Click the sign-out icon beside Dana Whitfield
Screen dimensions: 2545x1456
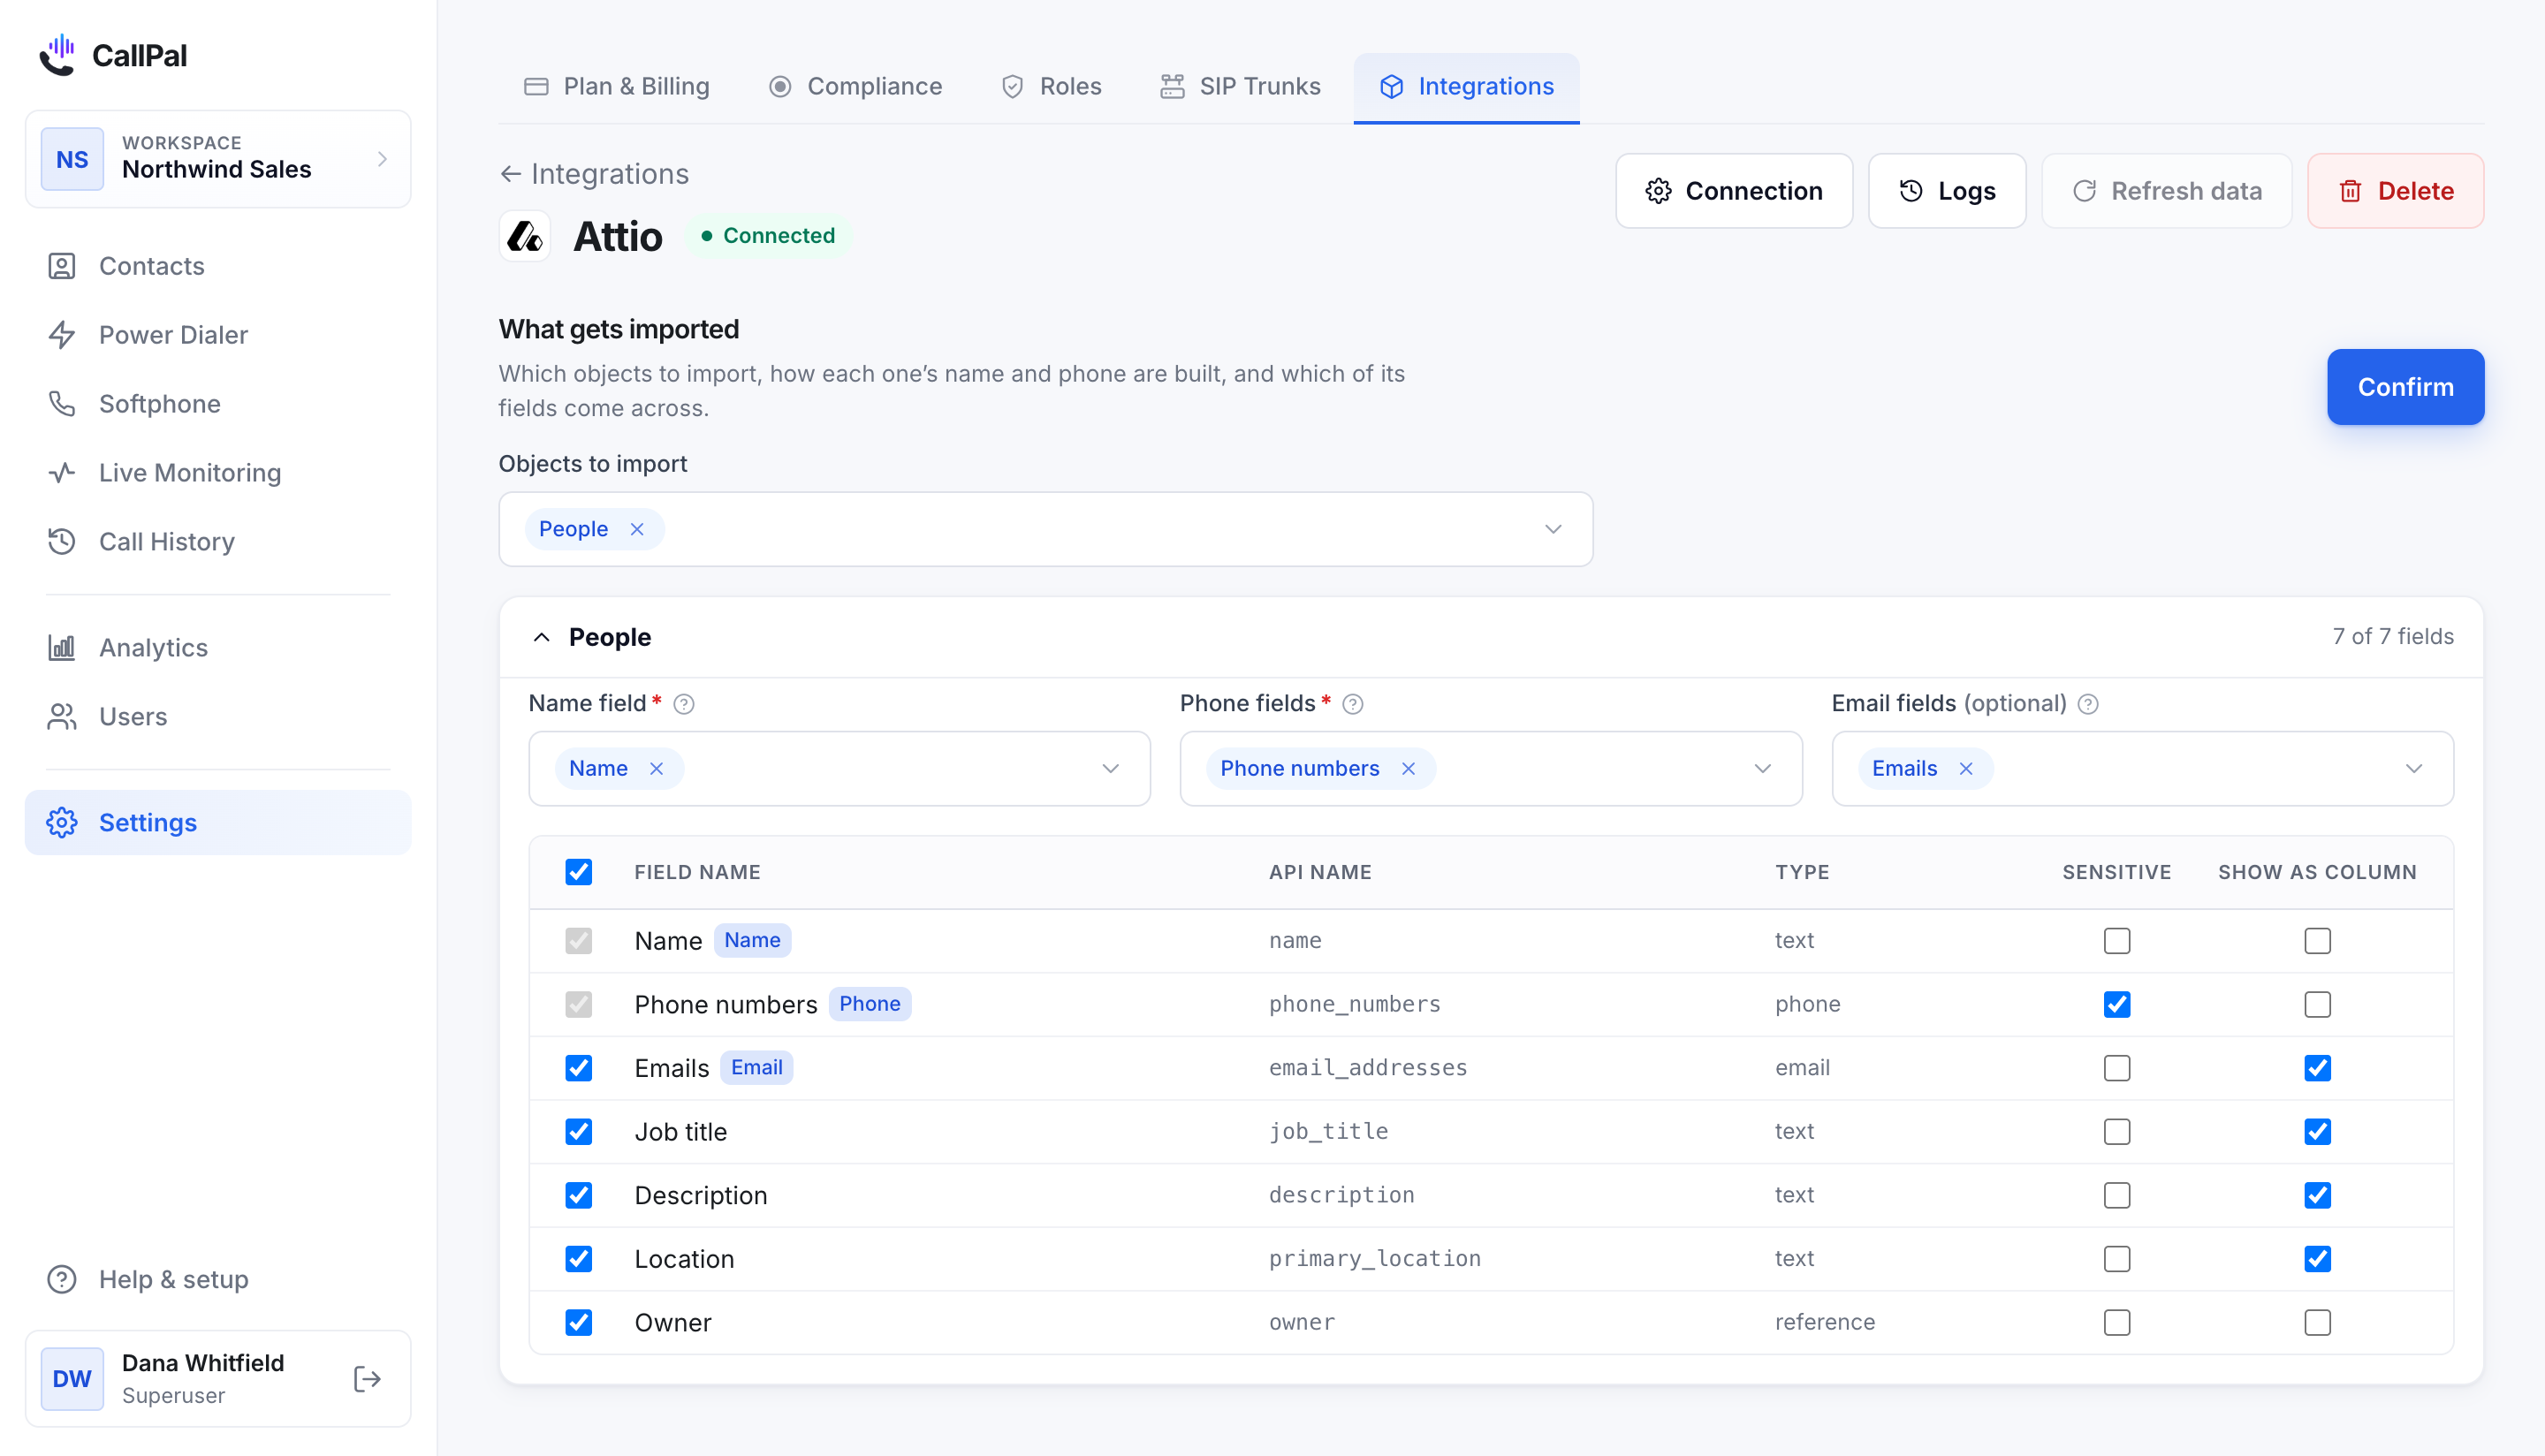point(367,1379)
